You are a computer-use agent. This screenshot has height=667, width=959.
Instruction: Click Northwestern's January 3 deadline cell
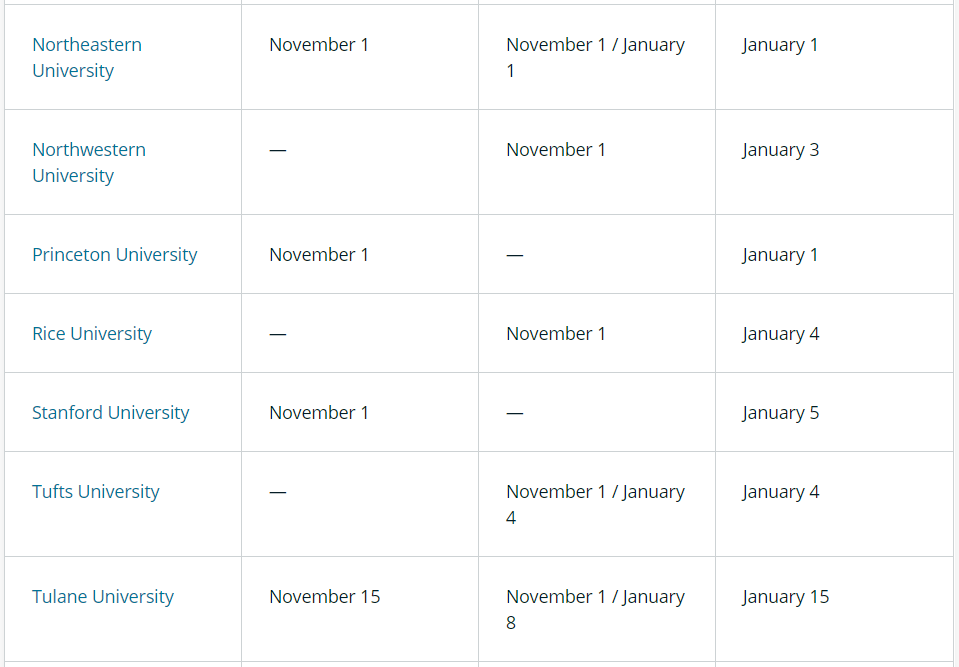[781, 150]
